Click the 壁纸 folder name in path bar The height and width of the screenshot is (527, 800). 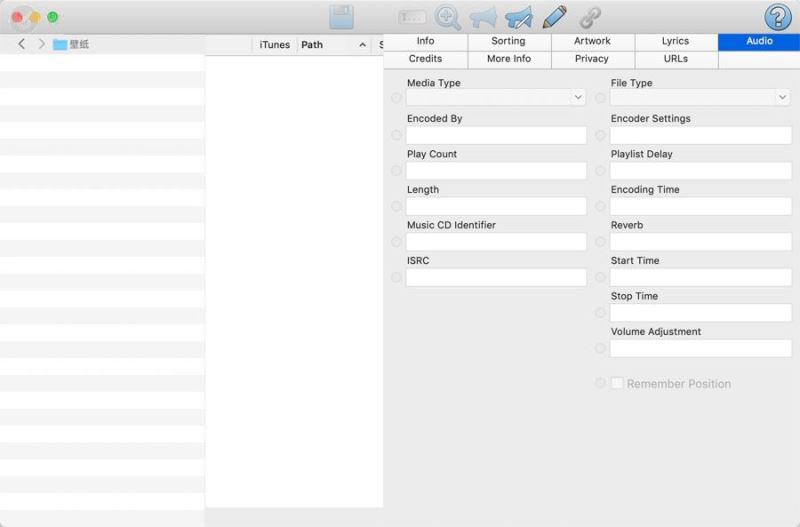coord(79,44)
